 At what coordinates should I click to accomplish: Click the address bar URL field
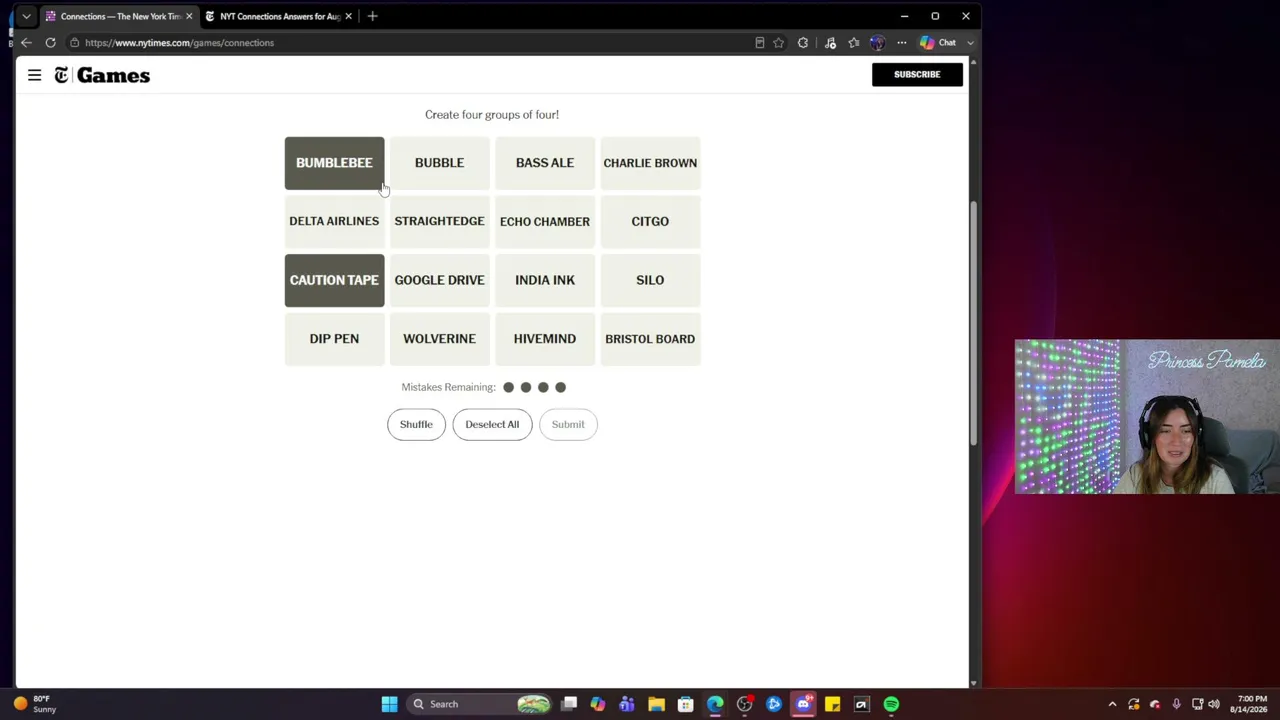pyautogui.click(x=410, y=43)
